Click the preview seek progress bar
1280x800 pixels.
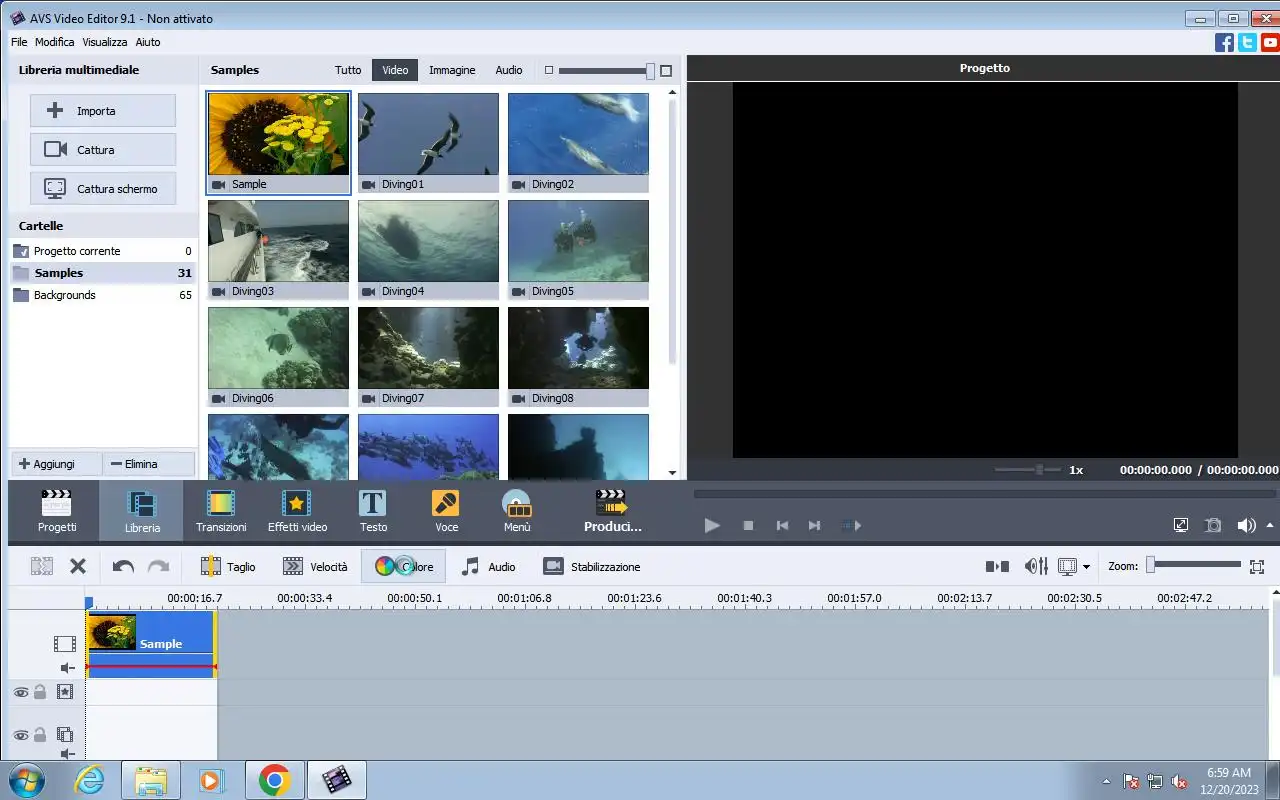coord(985,494)
